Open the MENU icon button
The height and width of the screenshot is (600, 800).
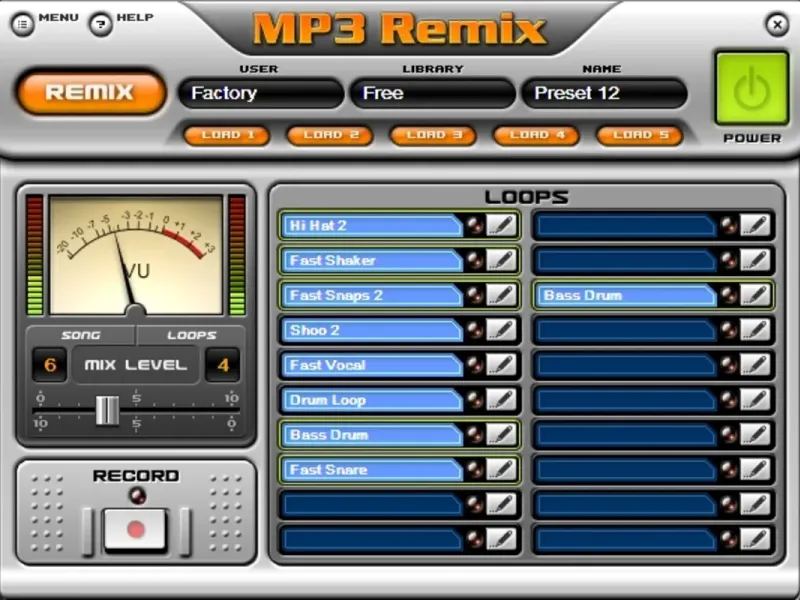pyautogui.click(x=22, y=24)
